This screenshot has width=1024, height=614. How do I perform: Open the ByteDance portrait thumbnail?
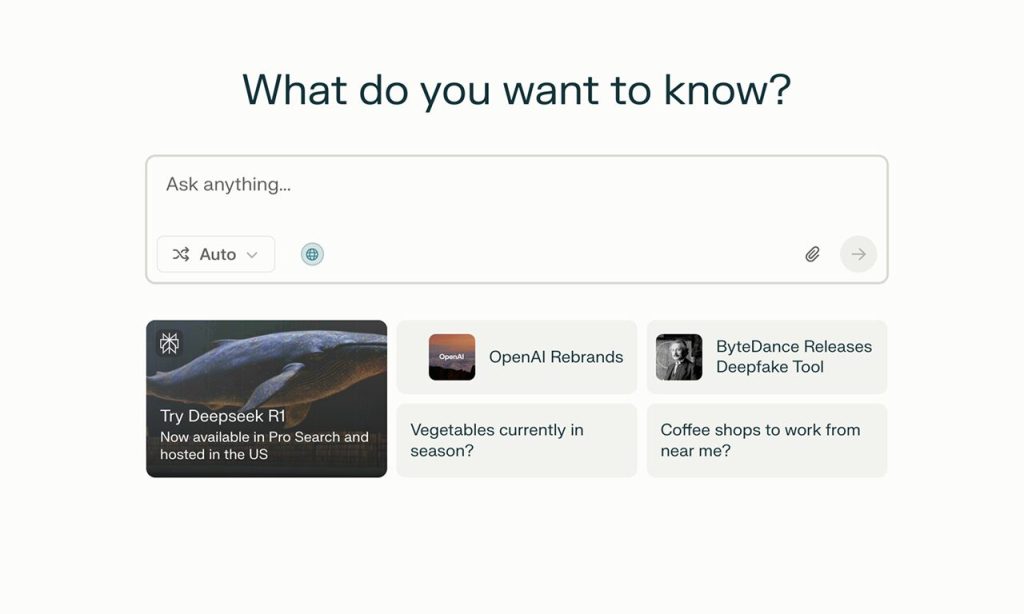679,357
